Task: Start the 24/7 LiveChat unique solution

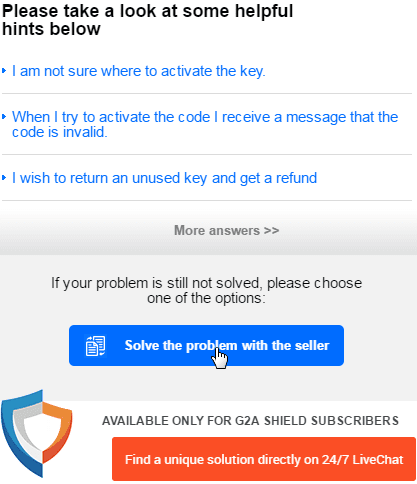Action: 264,459
